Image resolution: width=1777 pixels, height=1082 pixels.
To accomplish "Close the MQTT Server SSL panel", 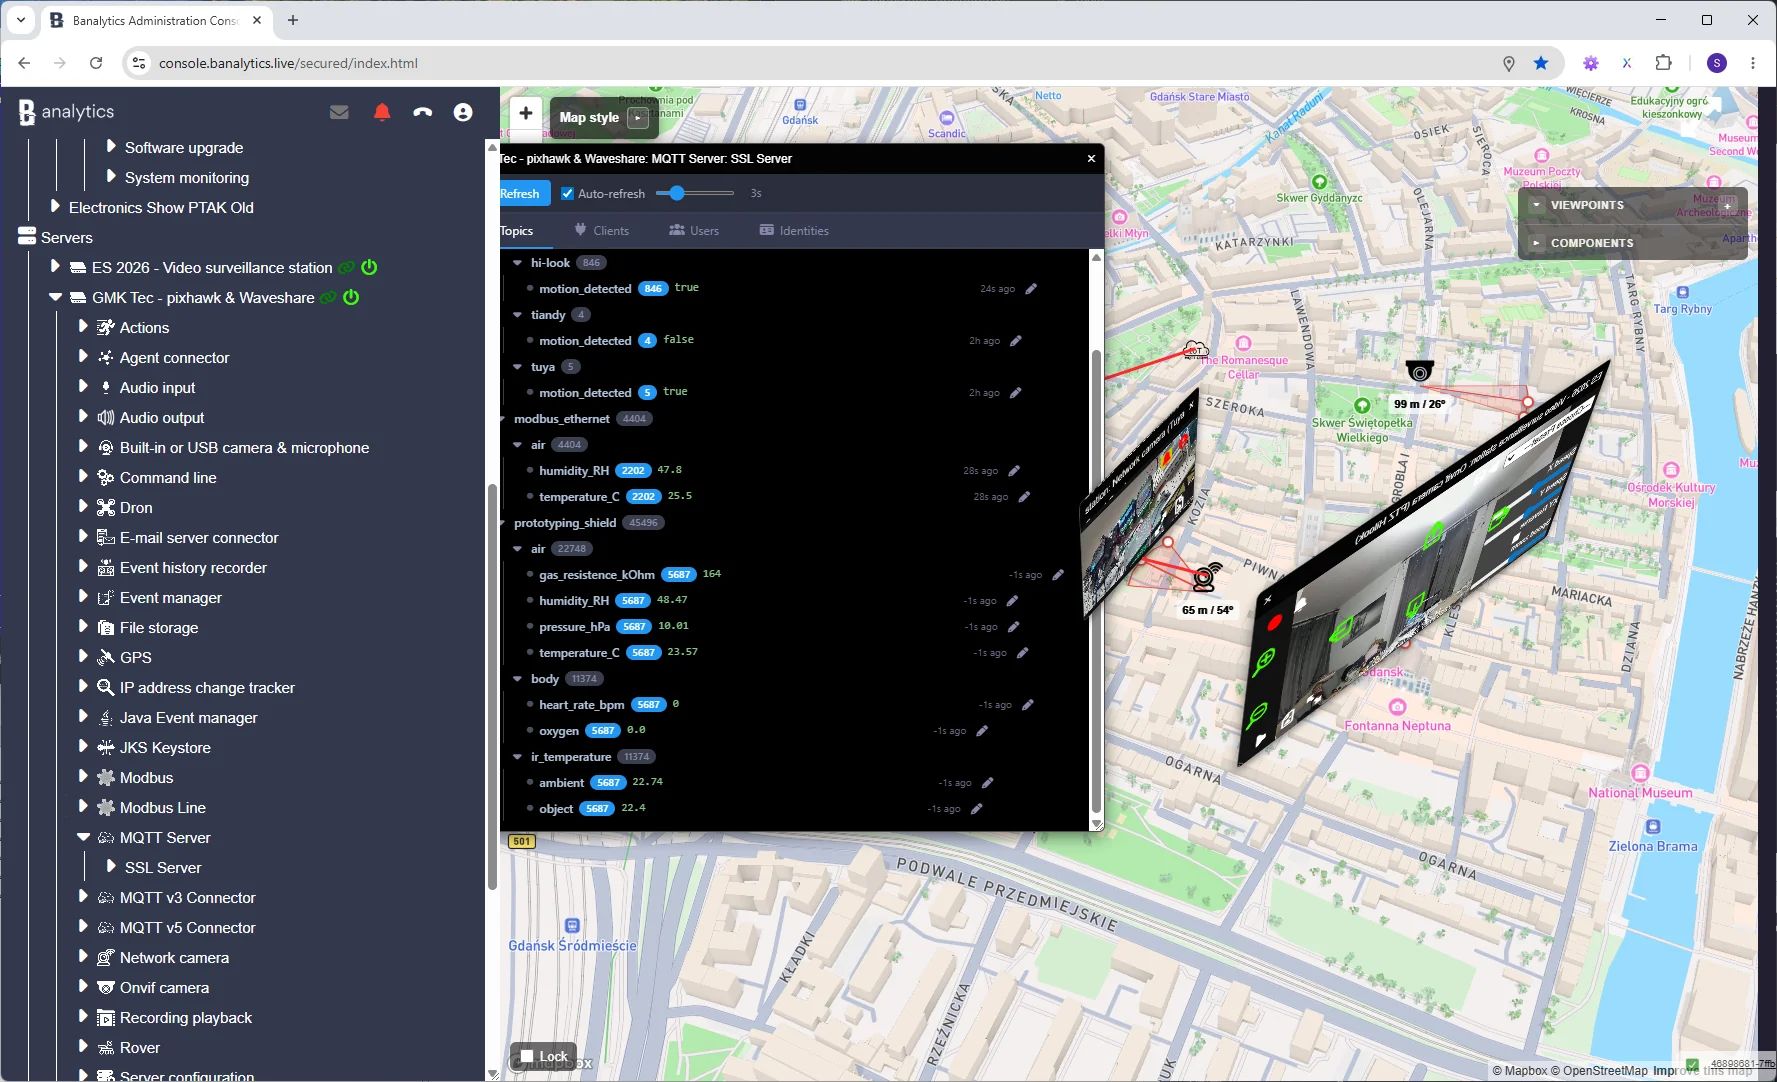I will pyautogui.click(x=1091, y=158).
